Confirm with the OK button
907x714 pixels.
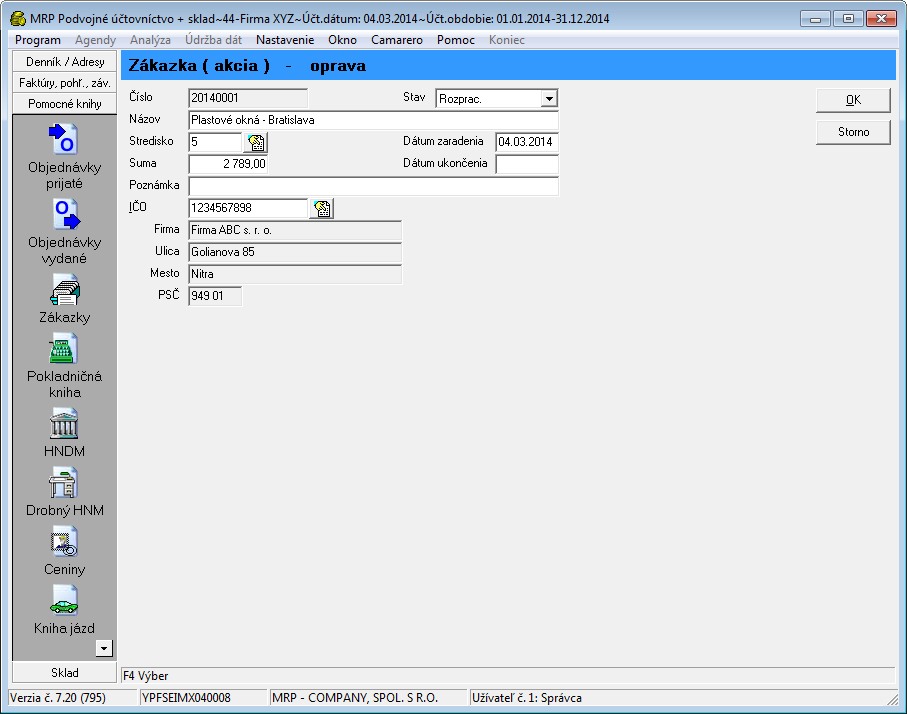(x=853, y=100)
